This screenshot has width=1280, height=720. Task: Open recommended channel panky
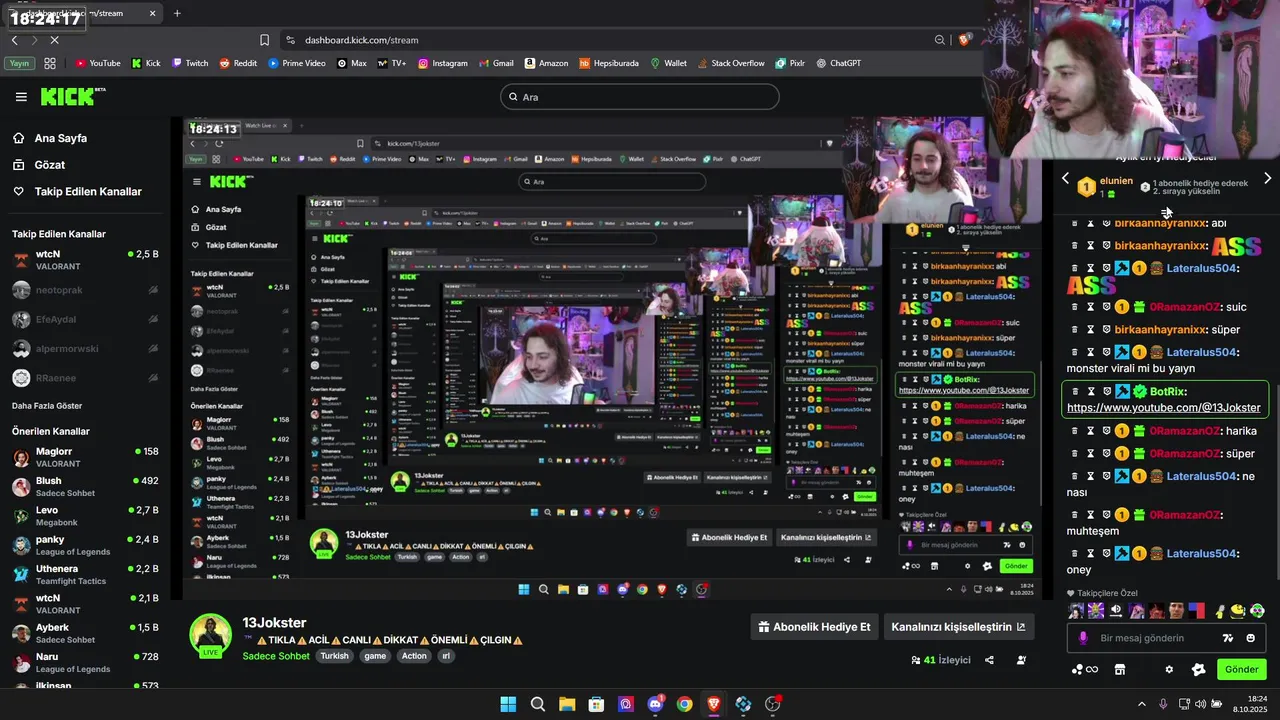click(x=85, y=545)
